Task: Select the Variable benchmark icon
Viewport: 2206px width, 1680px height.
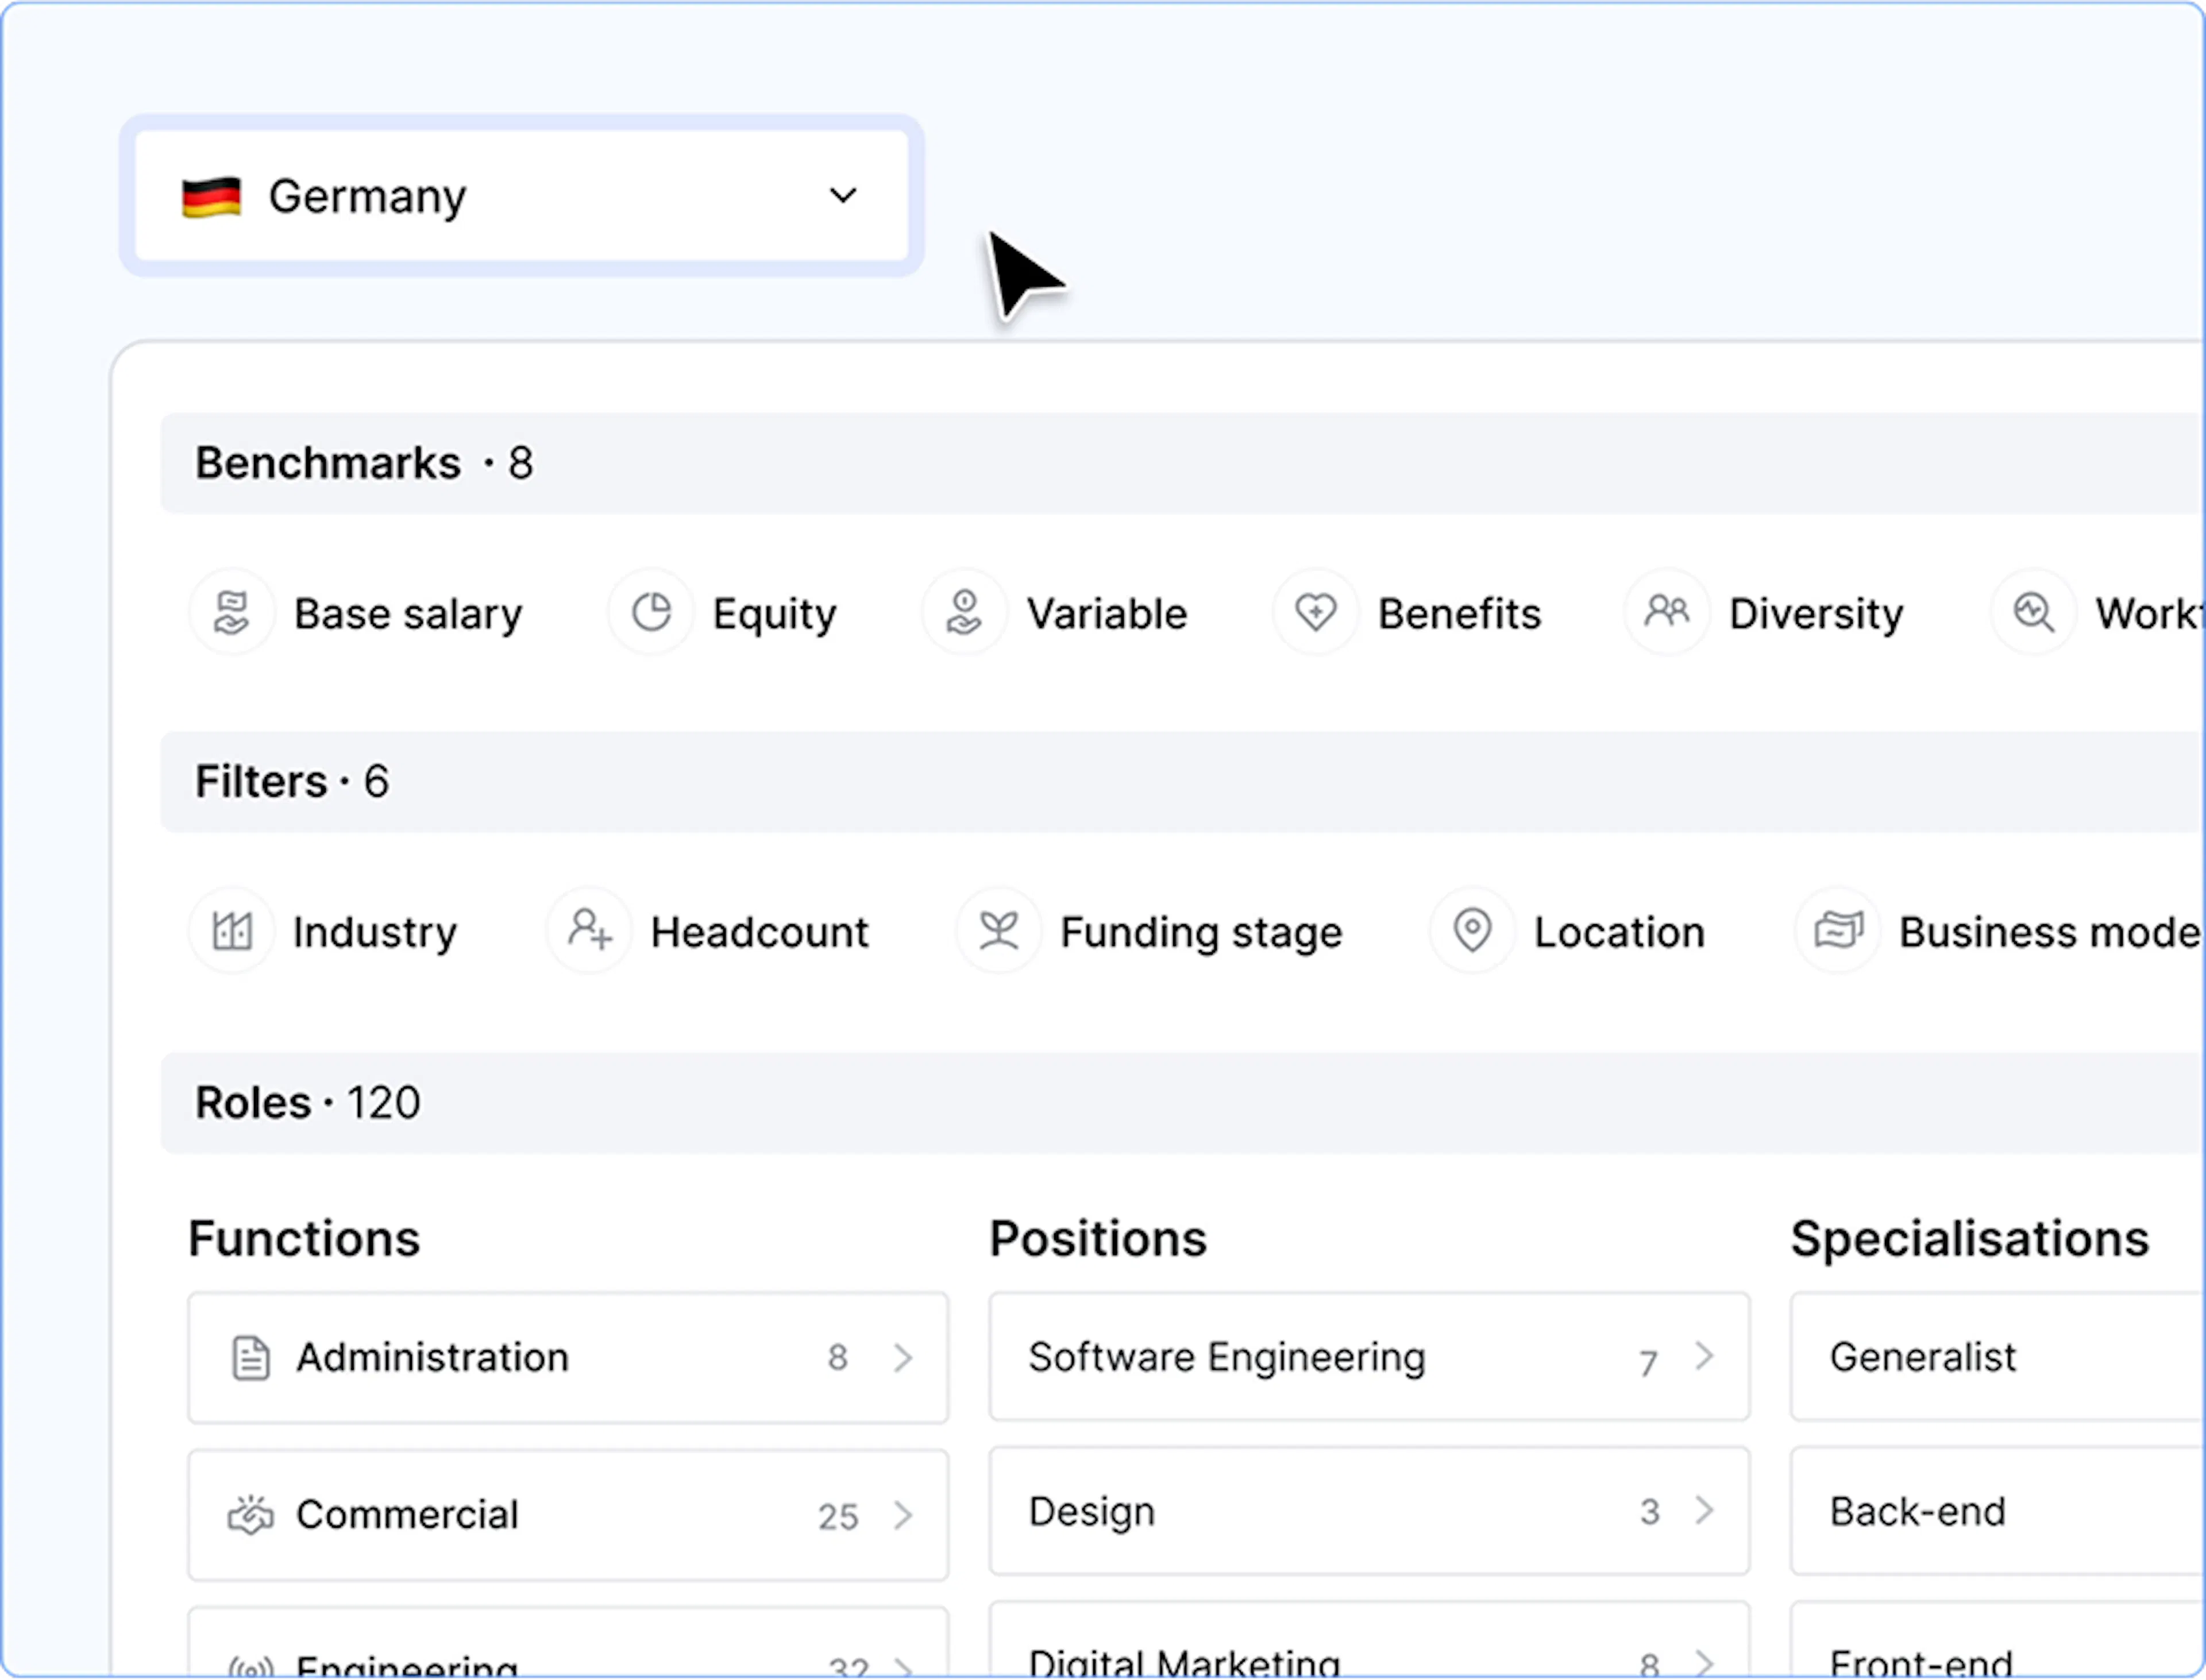Action: tap(964, 612)
